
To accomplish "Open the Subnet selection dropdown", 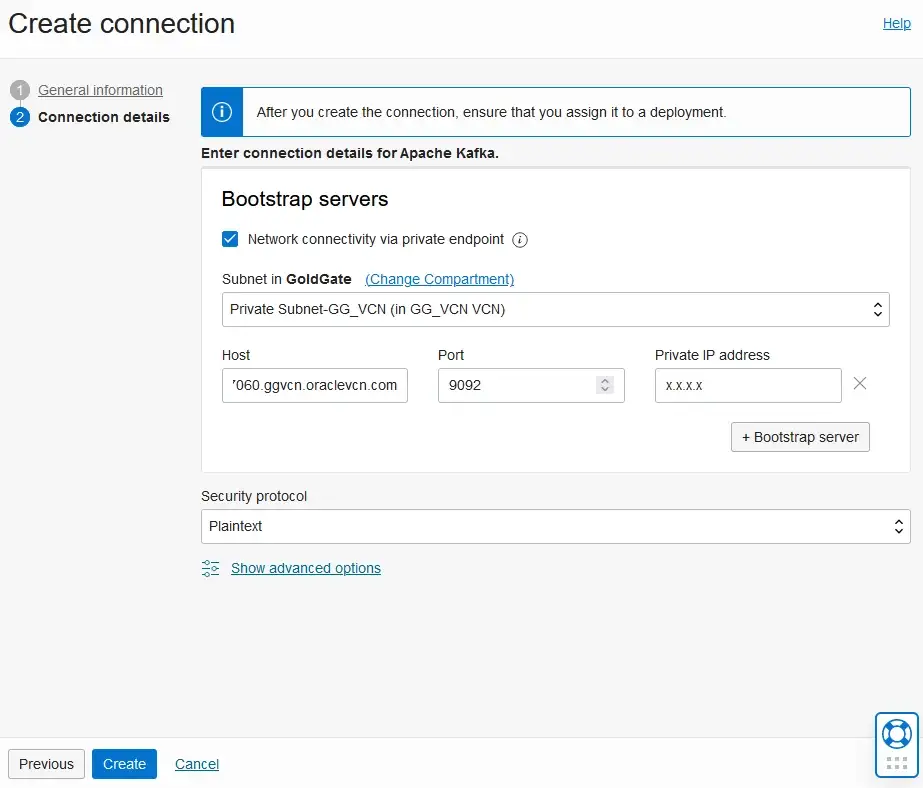I will pos(555,309).
